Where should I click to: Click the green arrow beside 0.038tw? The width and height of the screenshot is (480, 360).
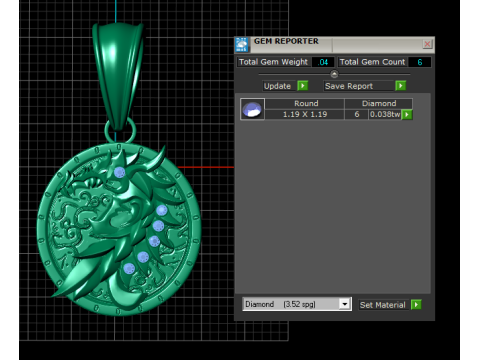coord(407,114)
